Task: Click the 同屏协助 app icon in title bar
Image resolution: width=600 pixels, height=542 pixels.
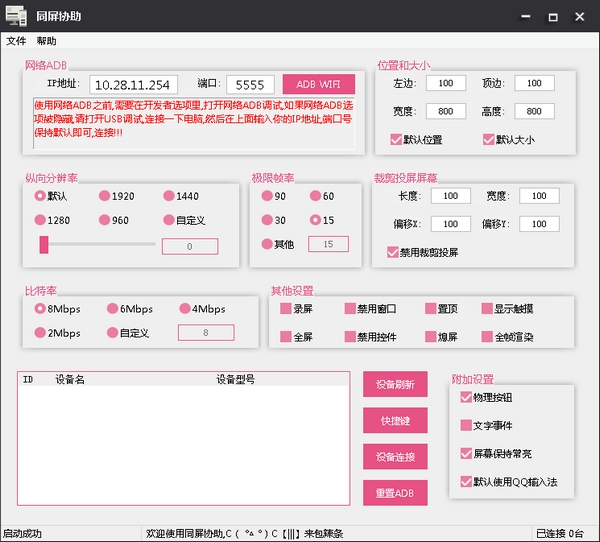Action: (x=16, y=17)
